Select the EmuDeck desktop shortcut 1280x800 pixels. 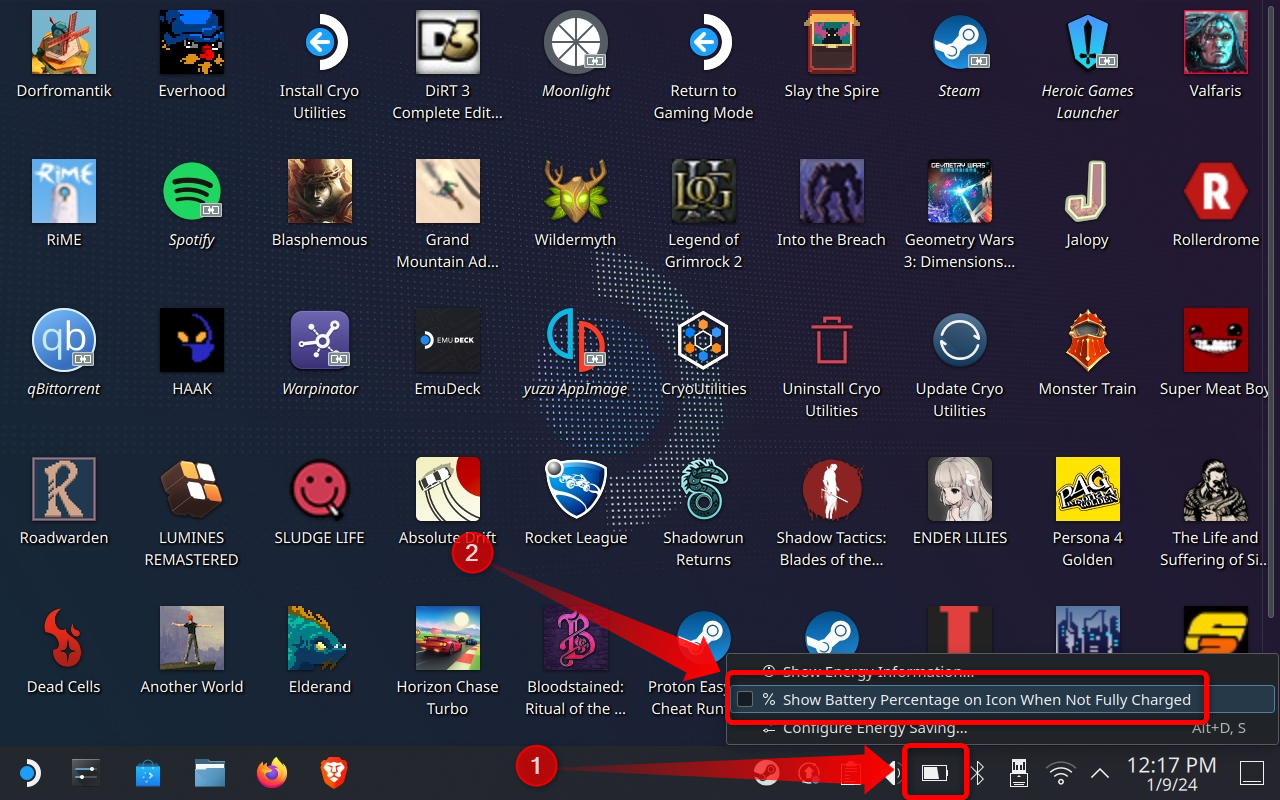coord(447,340)
